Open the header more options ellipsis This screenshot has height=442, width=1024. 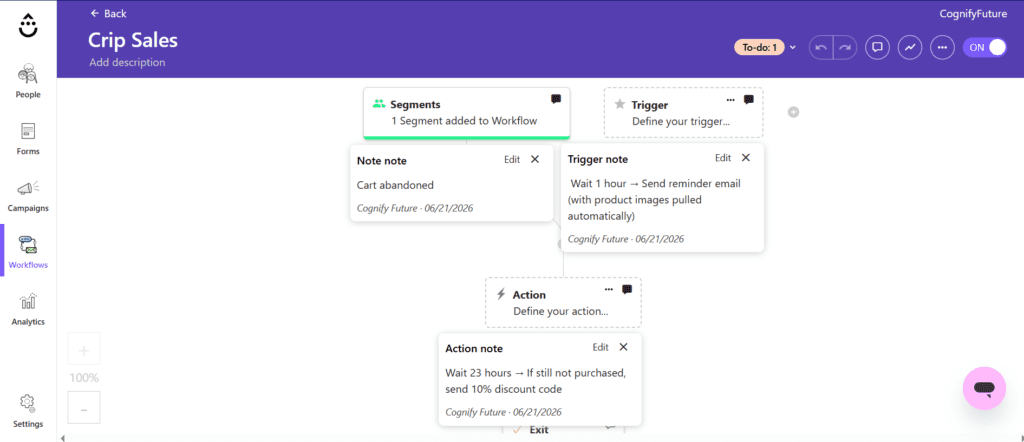[942, 47]
